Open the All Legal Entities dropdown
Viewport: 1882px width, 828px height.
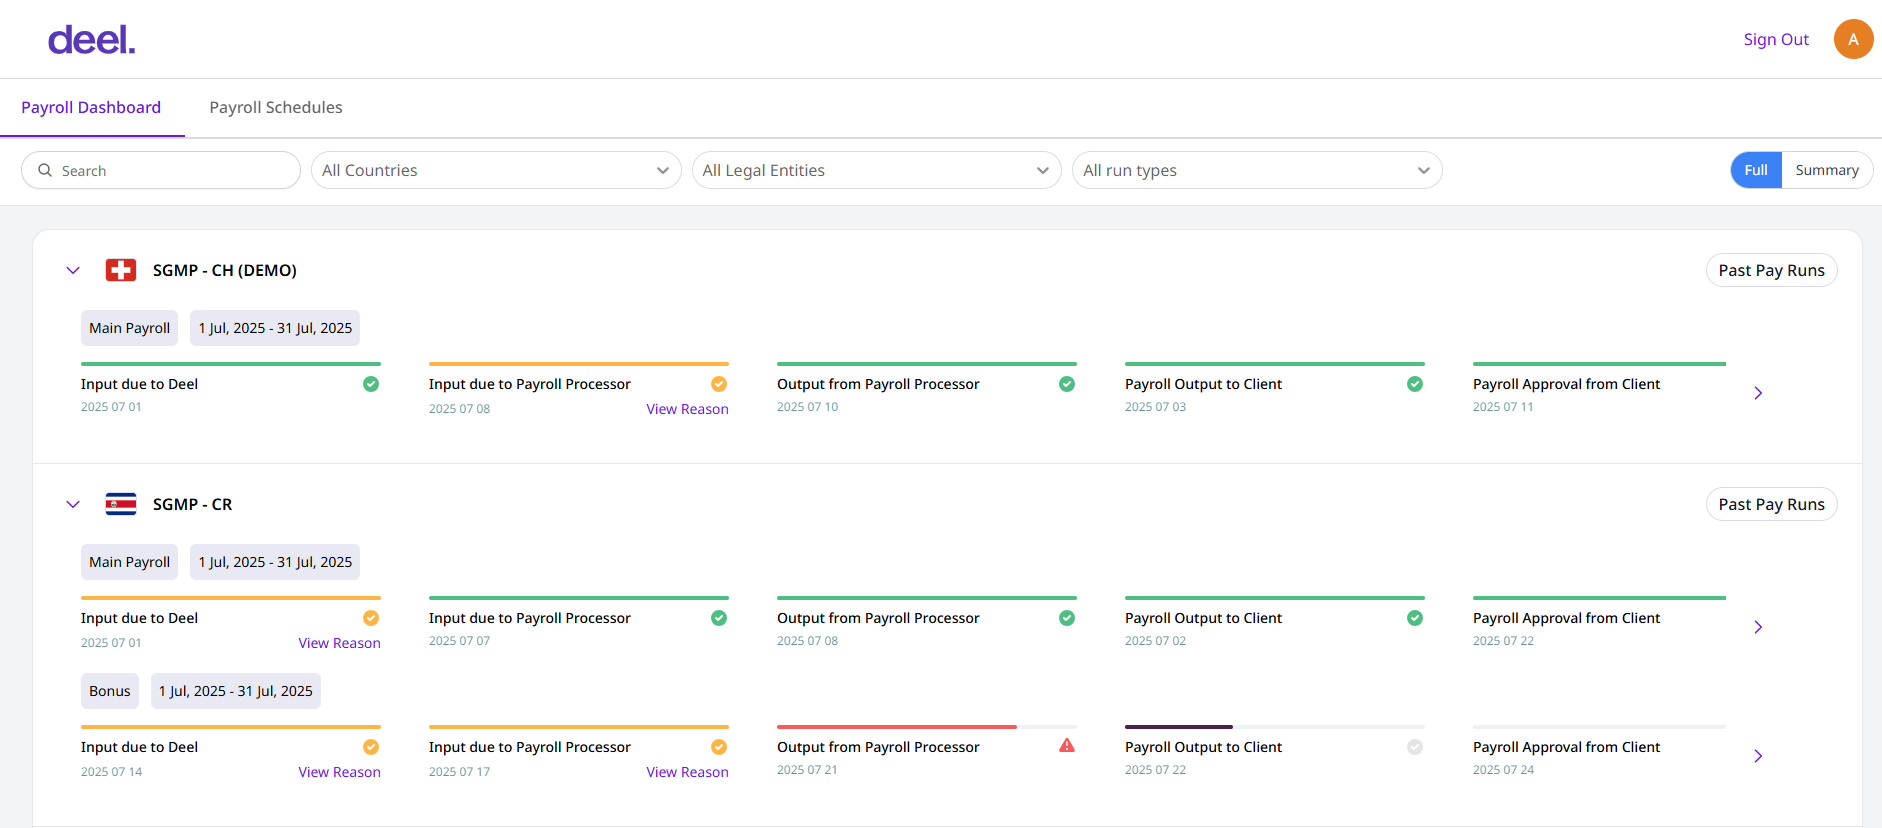click(877, 170)
